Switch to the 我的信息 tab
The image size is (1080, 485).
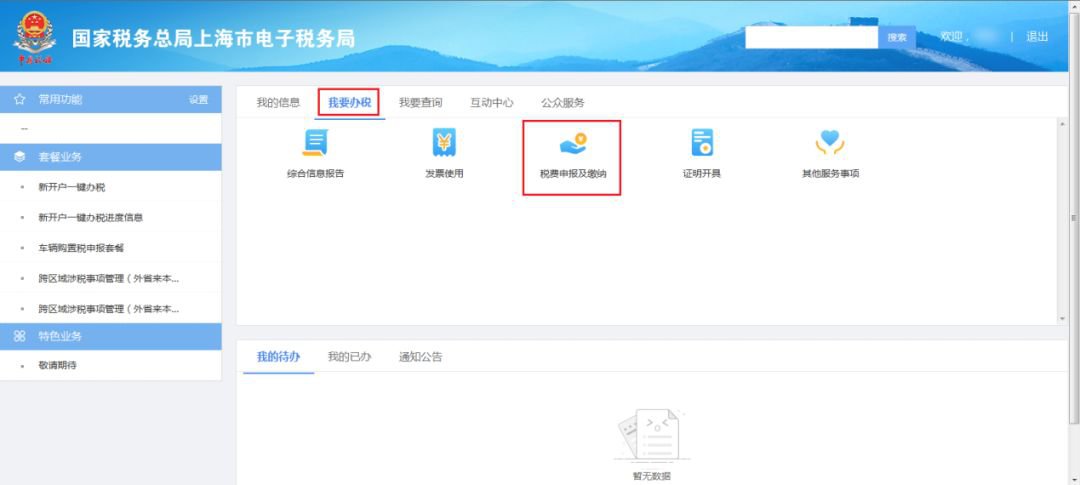[277, 102]
